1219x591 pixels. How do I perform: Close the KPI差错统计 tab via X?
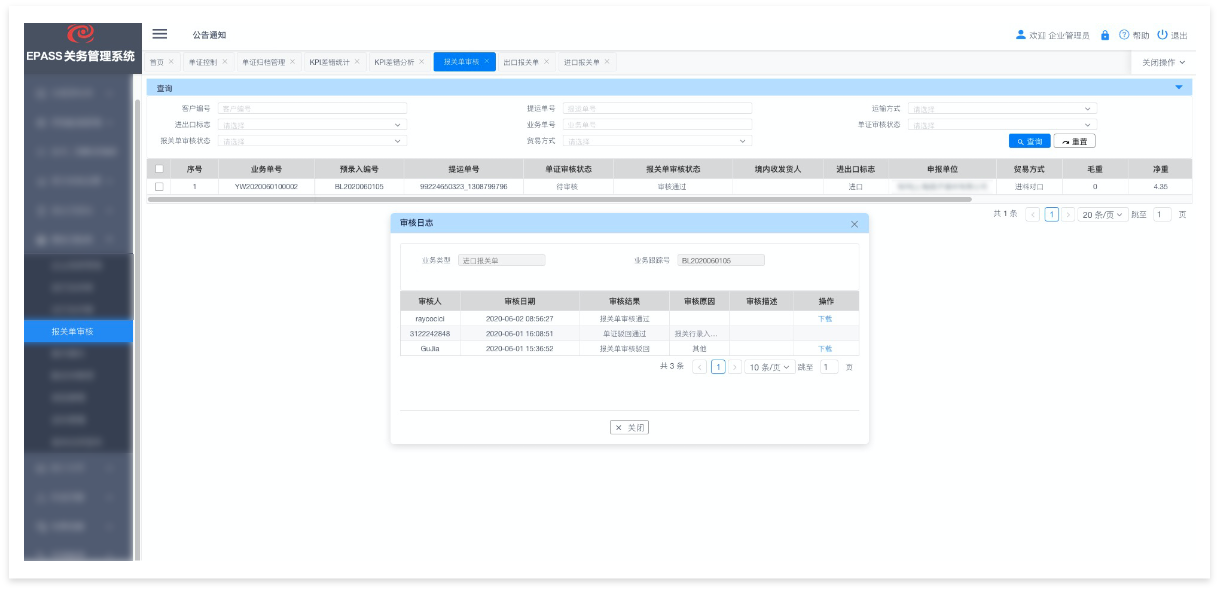(x=357, y=61)
